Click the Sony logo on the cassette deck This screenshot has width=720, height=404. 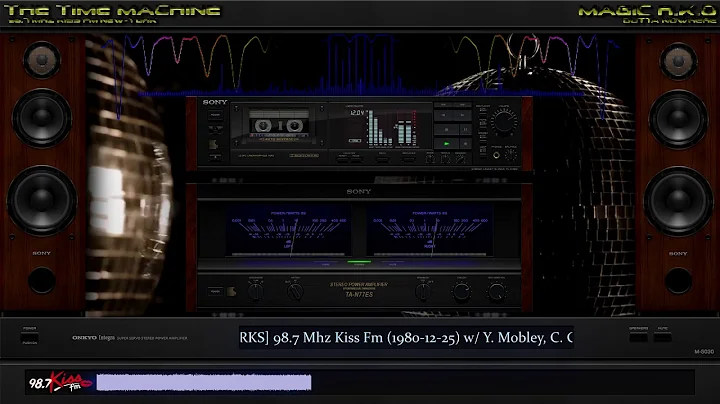[x=215, y=102]
